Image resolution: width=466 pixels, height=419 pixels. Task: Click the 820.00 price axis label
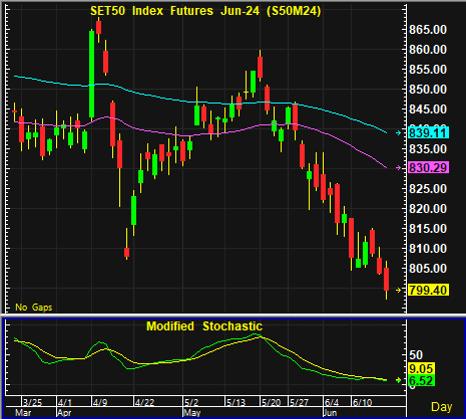(428, 209)
